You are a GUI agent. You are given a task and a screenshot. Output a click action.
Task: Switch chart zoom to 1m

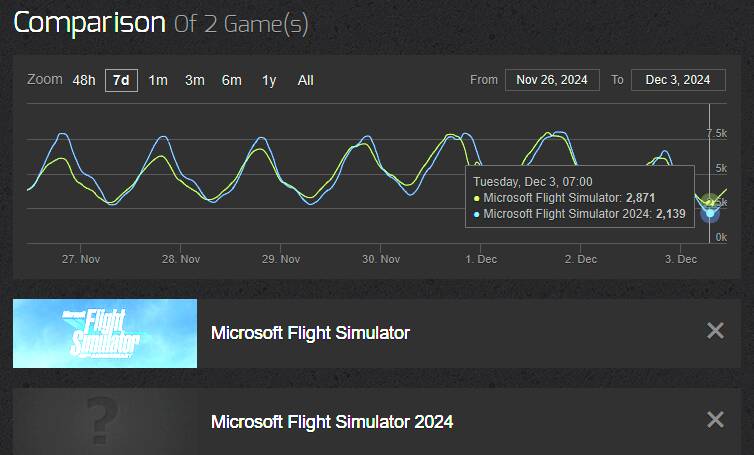point(158,80)
